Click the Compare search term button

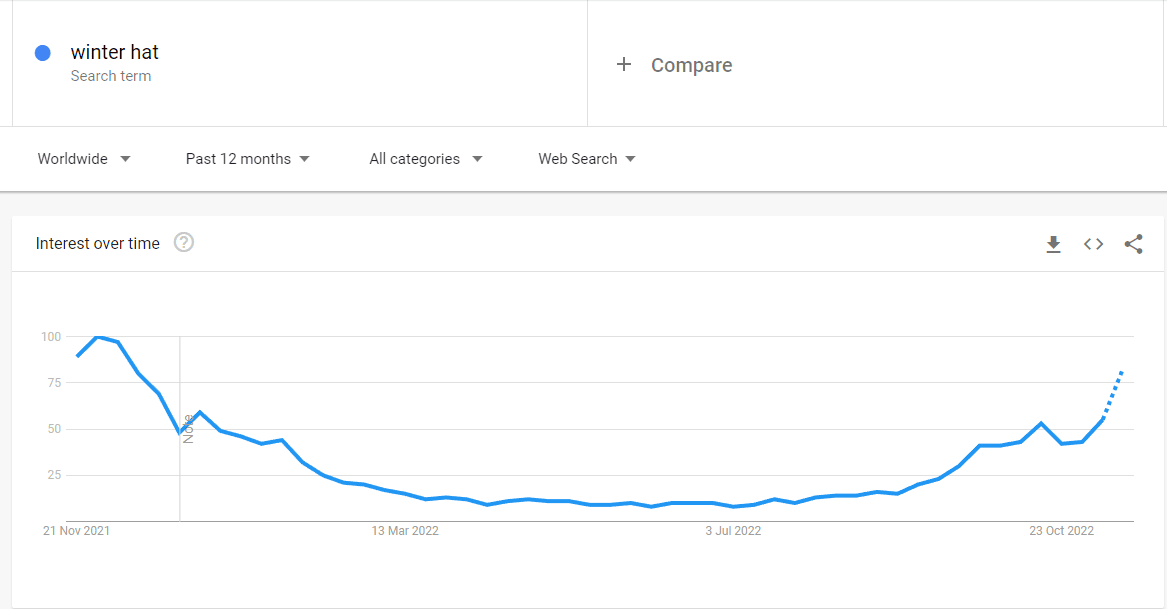tap(674, 65)
